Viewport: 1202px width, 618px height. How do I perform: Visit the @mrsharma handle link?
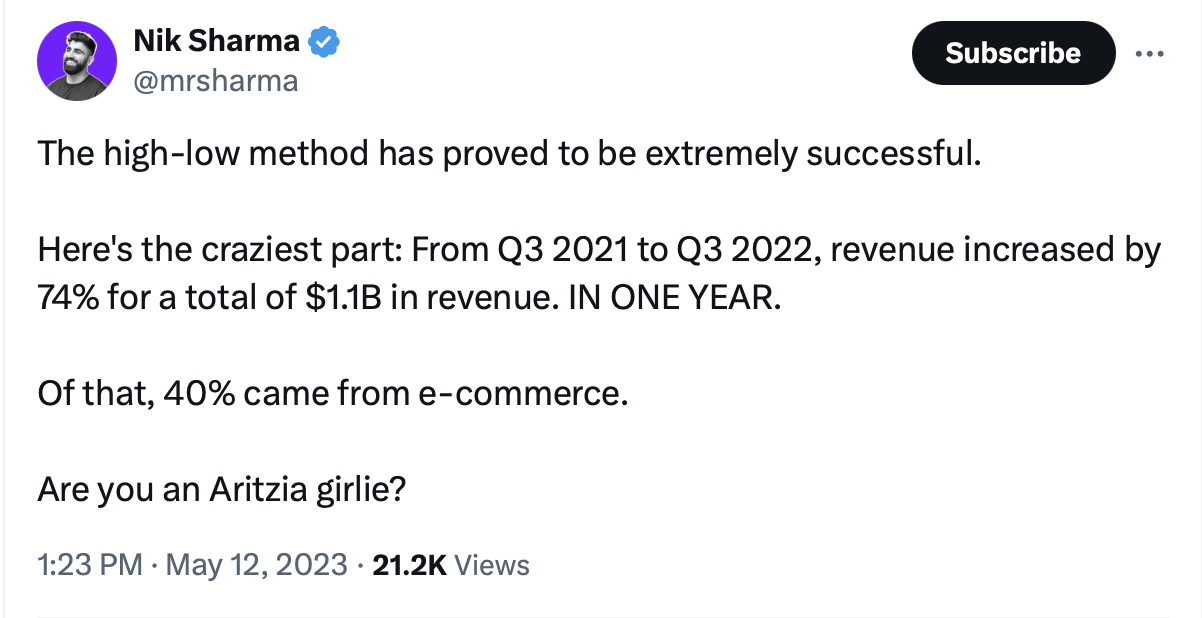click(x=215, y=81)
